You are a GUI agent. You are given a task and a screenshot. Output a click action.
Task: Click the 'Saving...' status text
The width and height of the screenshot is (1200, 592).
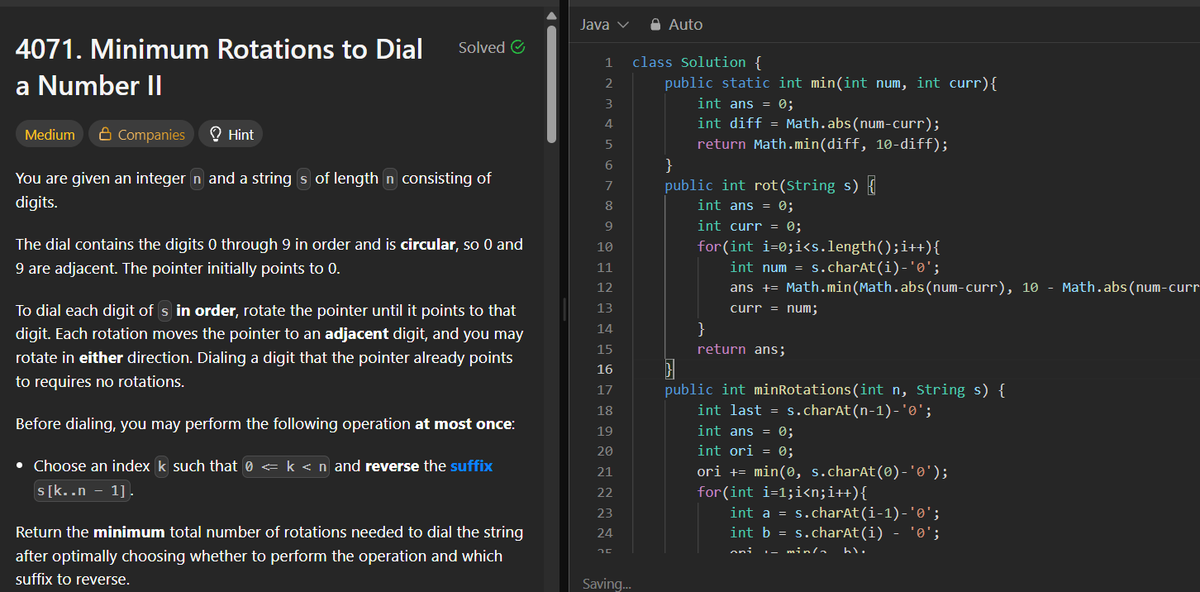(606, 584)
